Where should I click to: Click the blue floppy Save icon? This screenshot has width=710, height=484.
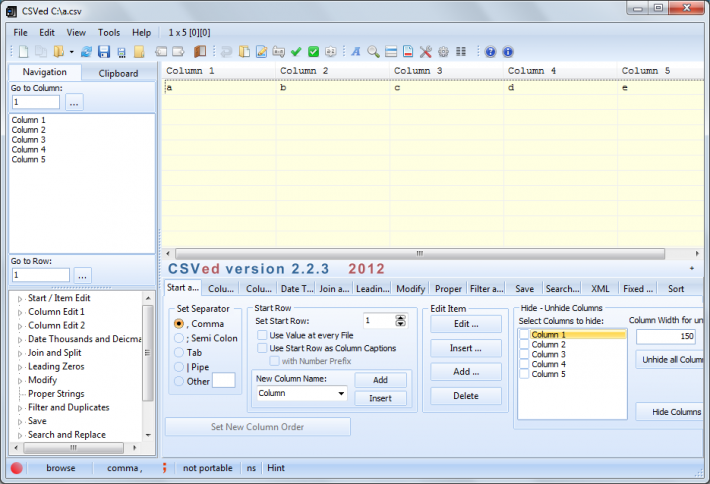104,52
